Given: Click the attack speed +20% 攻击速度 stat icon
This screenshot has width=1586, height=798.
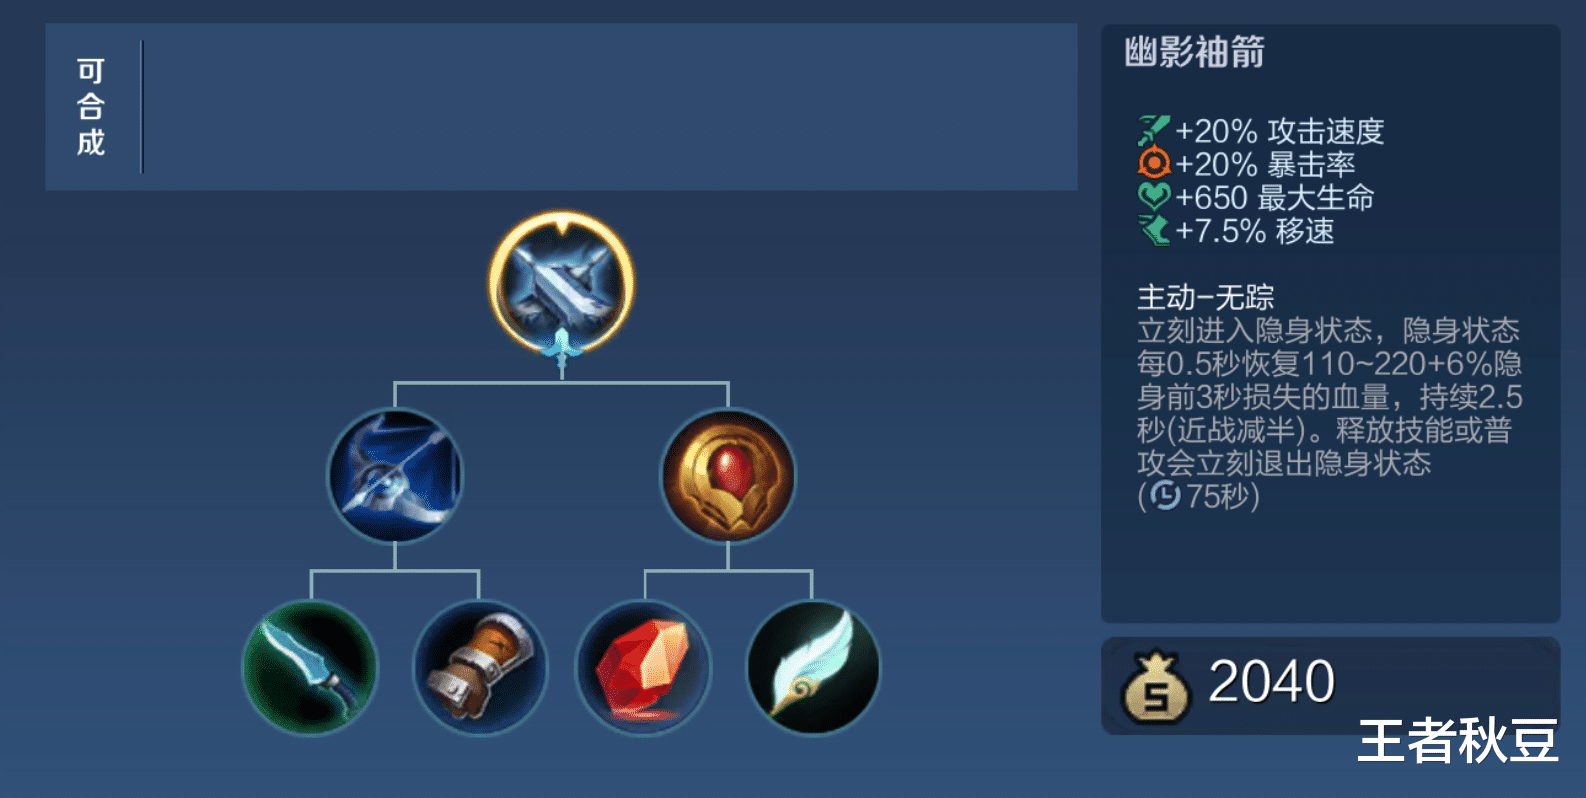Looking at the screenshot, I should pyautogui.click(x=1153, y=130).
